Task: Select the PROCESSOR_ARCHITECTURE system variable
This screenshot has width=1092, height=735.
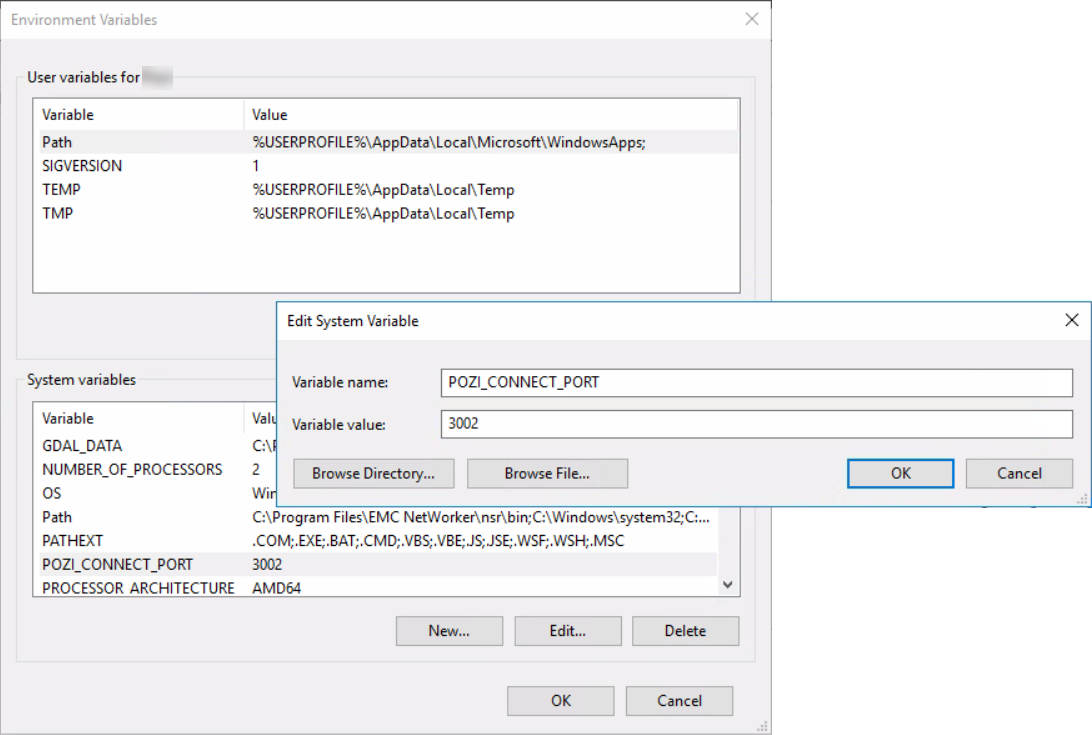Action: click(x=376, y=588)
